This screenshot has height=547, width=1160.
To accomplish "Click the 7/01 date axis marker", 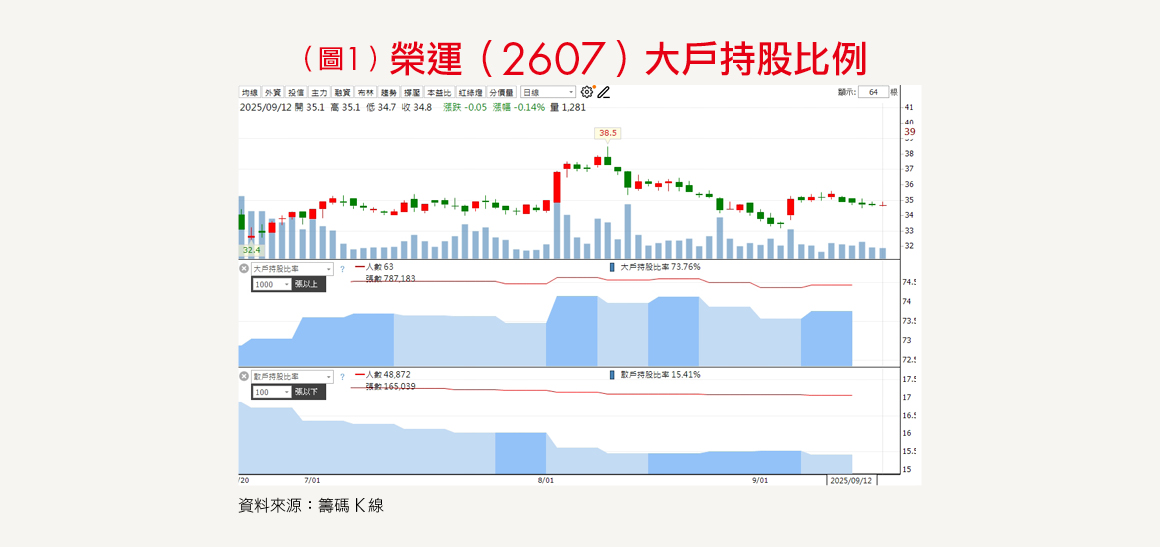I will tap(312, 480).
